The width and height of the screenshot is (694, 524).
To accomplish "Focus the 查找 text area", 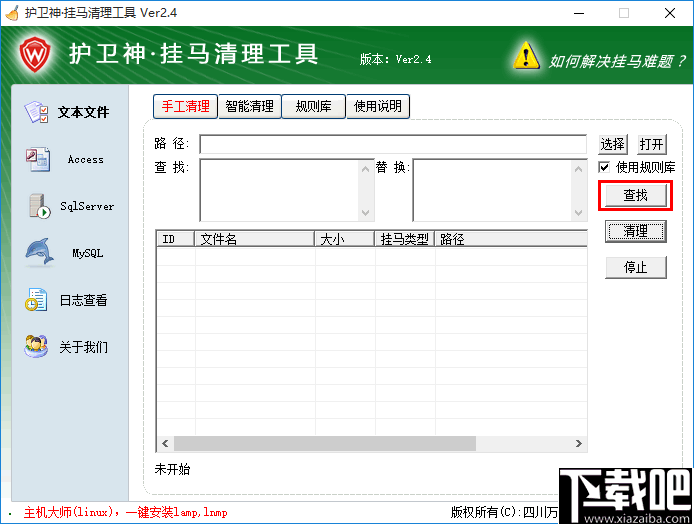I will coord(281,190).
